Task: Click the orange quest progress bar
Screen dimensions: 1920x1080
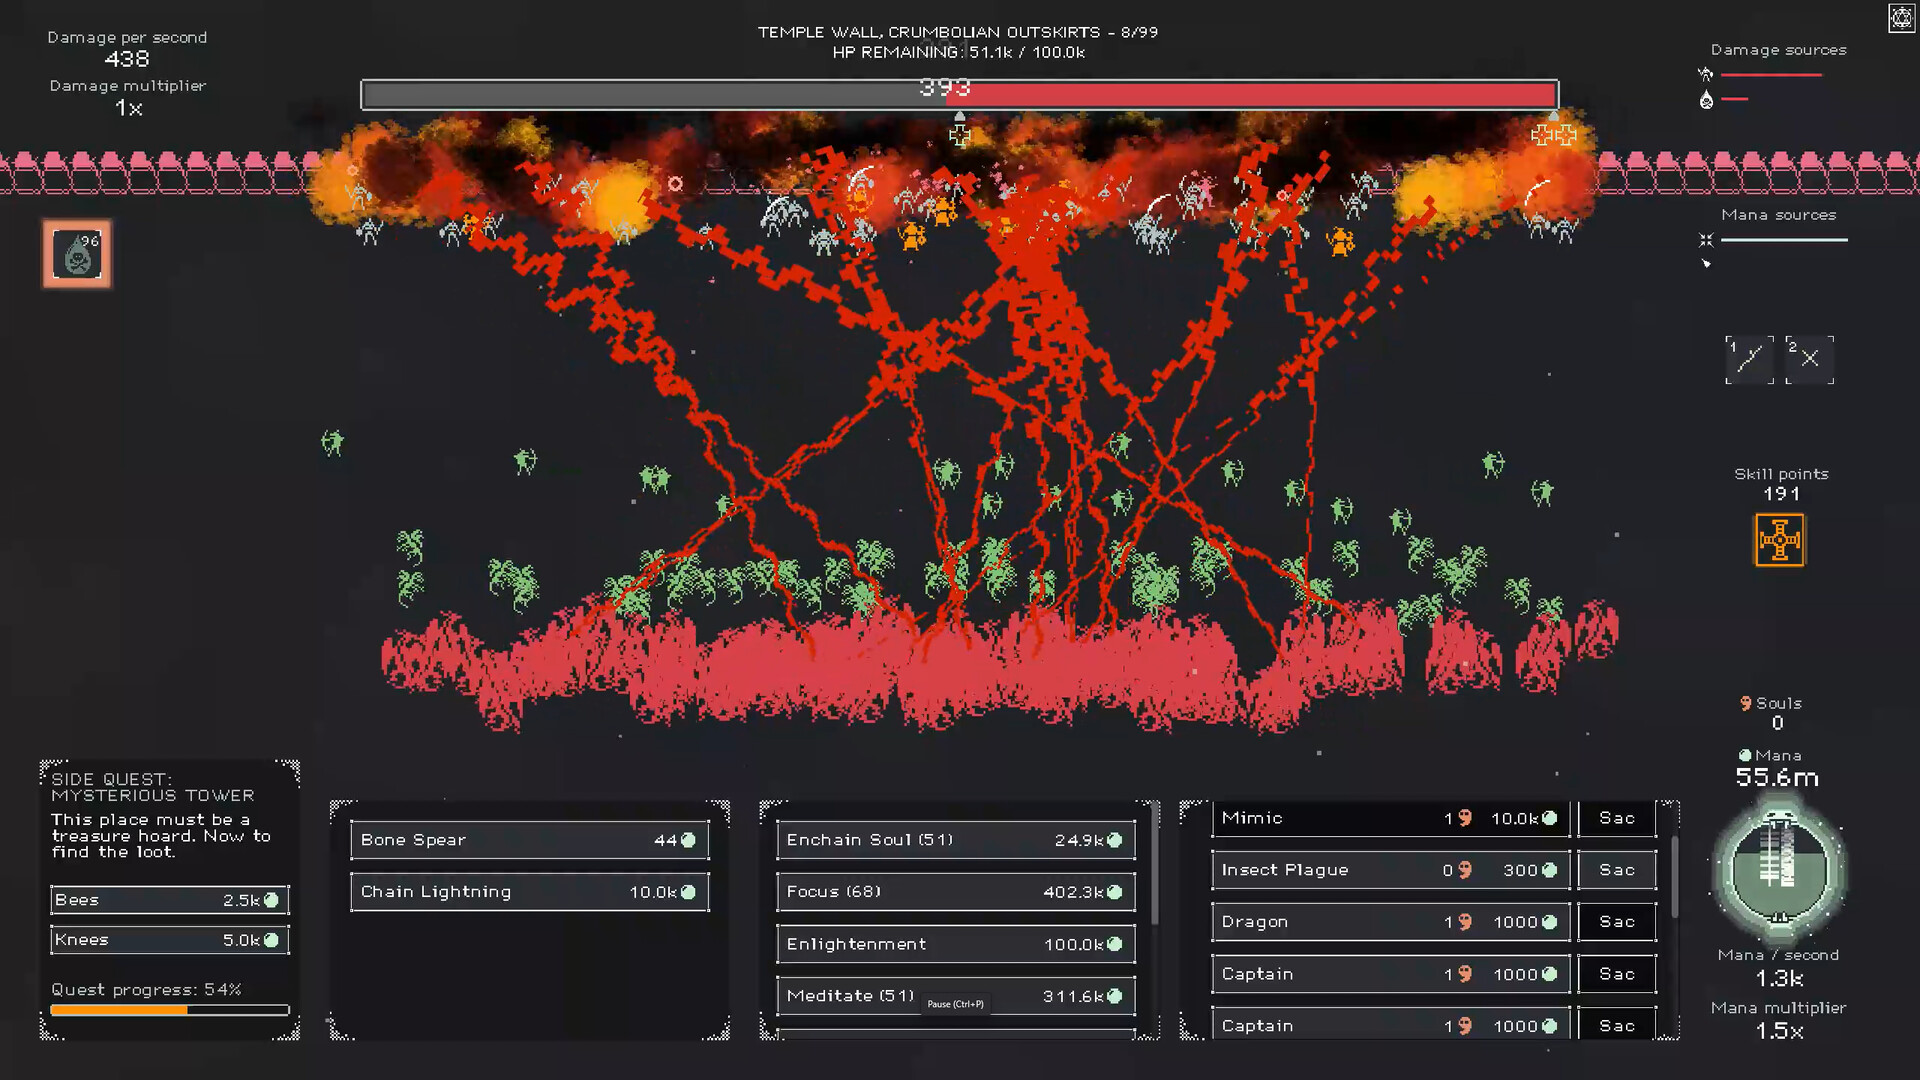Action: pos(168,1011)
